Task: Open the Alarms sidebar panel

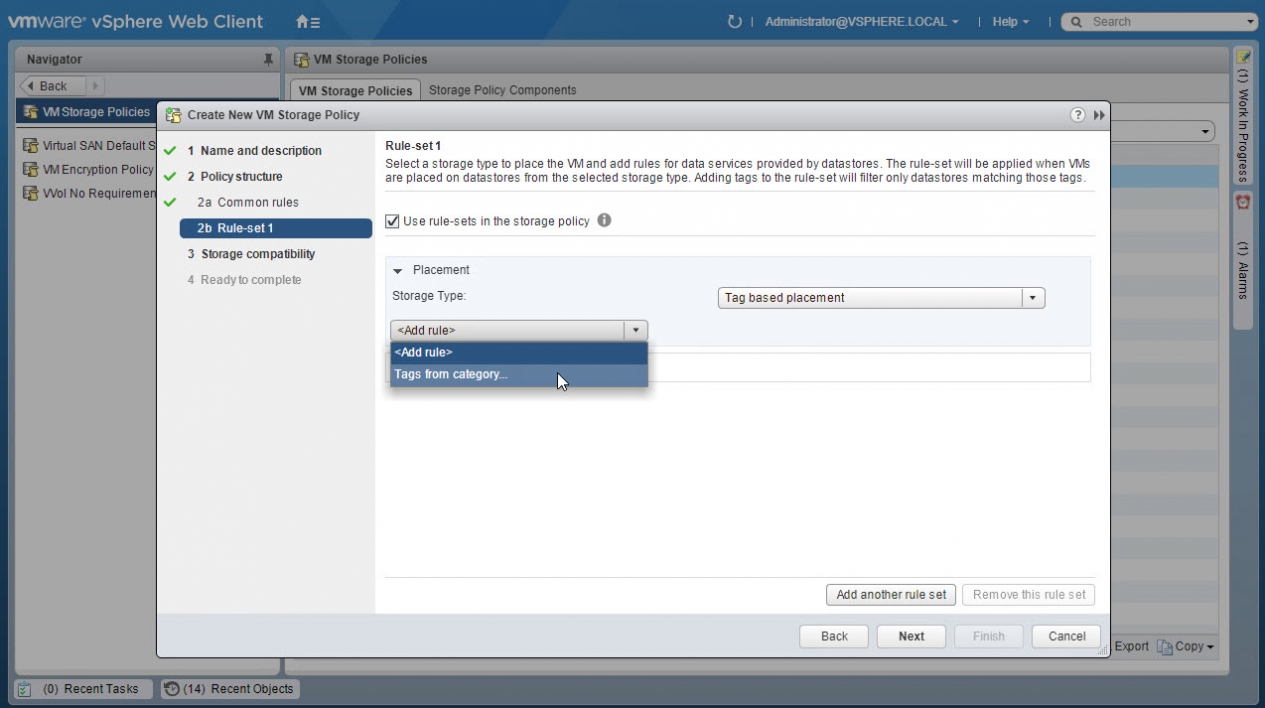Action: point(1243,260)
